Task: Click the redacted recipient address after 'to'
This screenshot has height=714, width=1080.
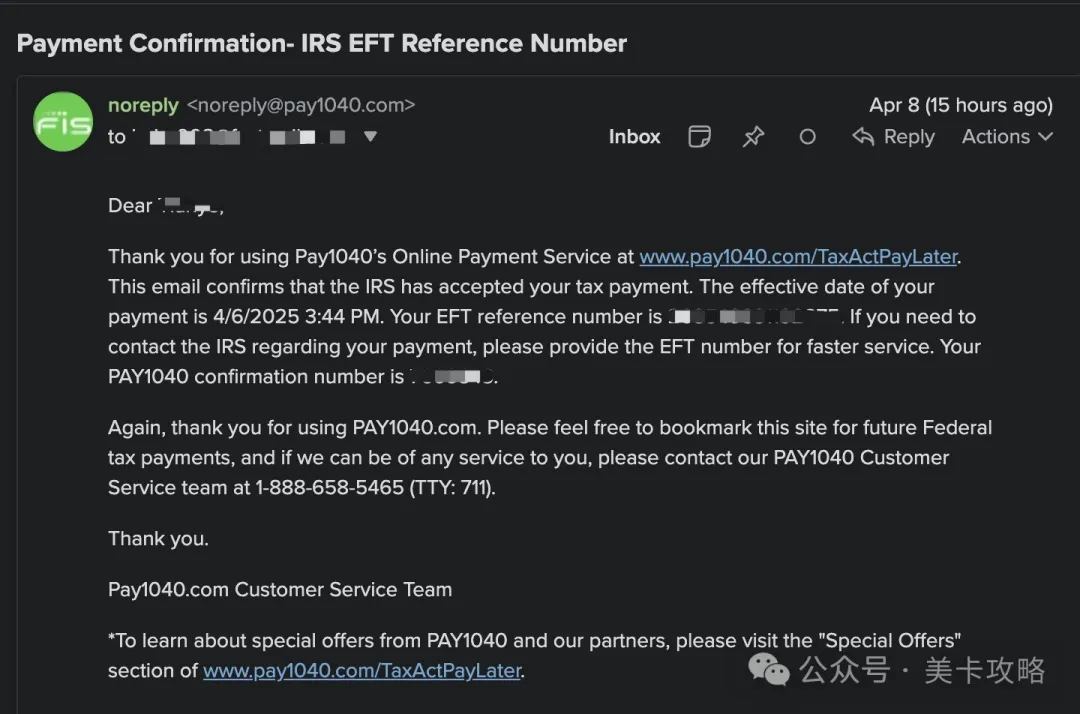Action: point(240,137)
